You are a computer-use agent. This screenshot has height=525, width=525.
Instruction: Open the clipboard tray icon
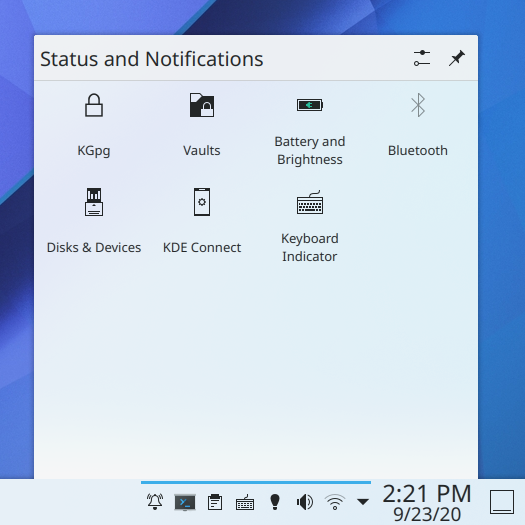[215, 502]
